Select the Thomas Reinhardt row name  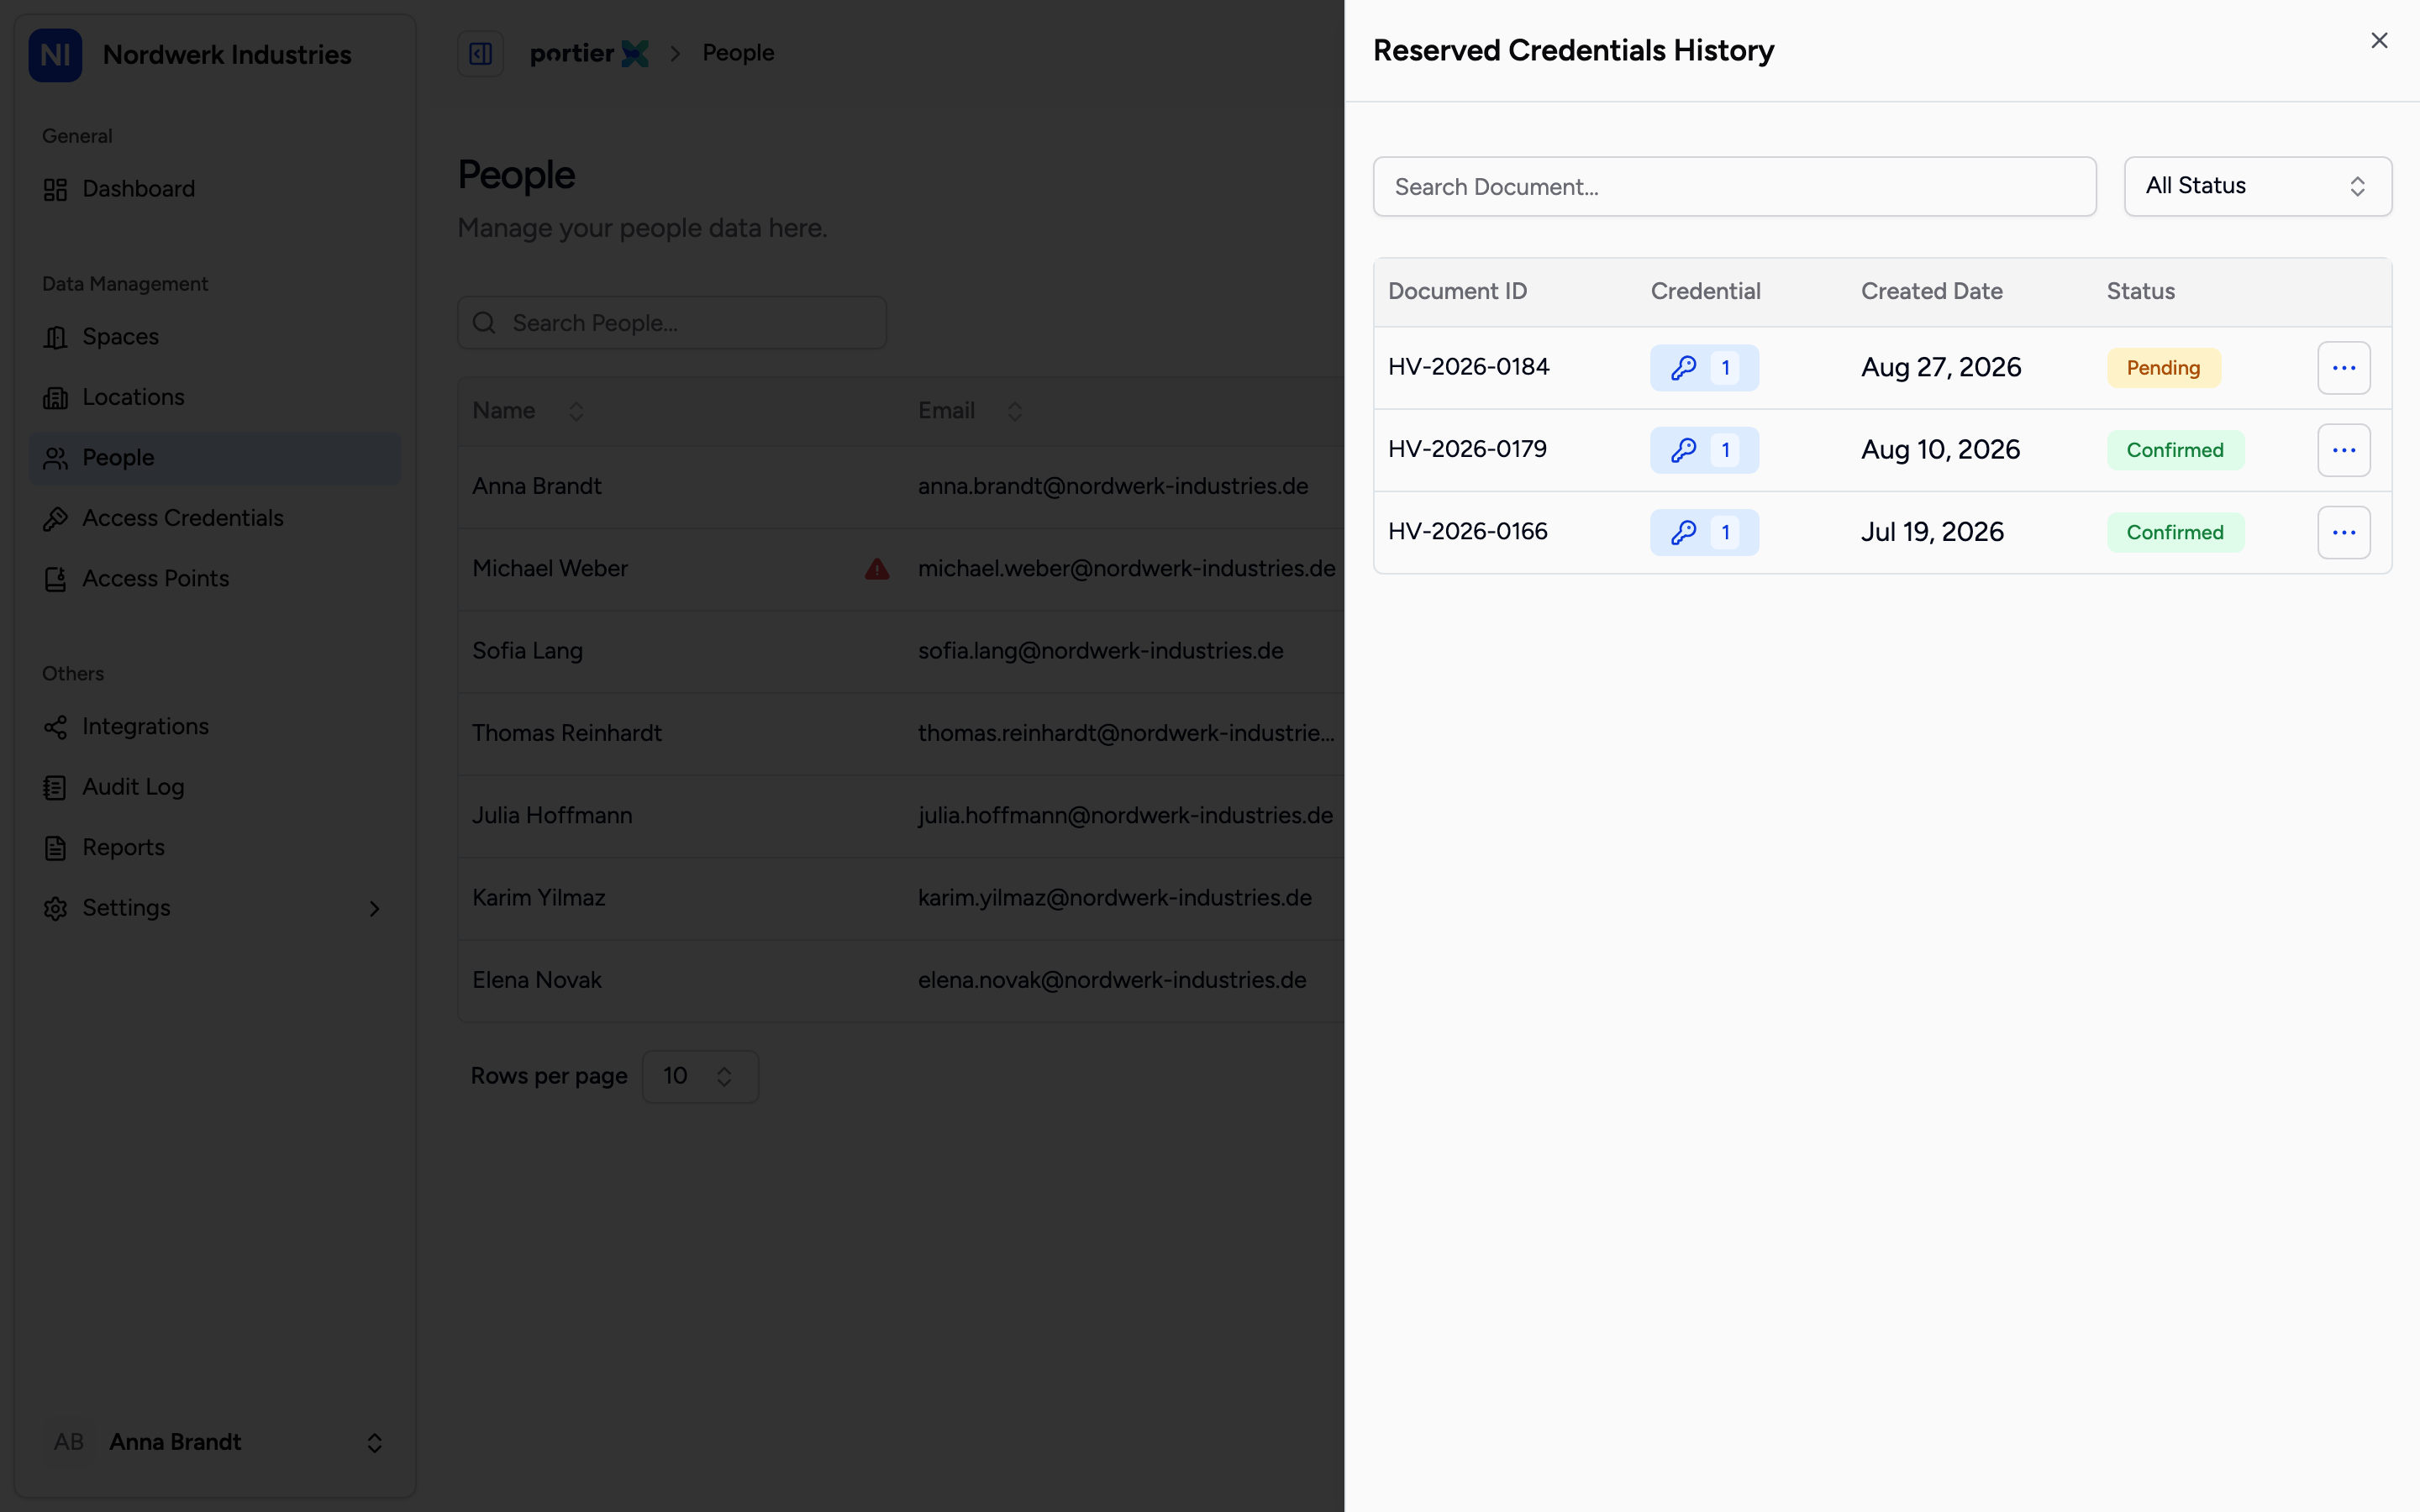[x=567, y=733]
